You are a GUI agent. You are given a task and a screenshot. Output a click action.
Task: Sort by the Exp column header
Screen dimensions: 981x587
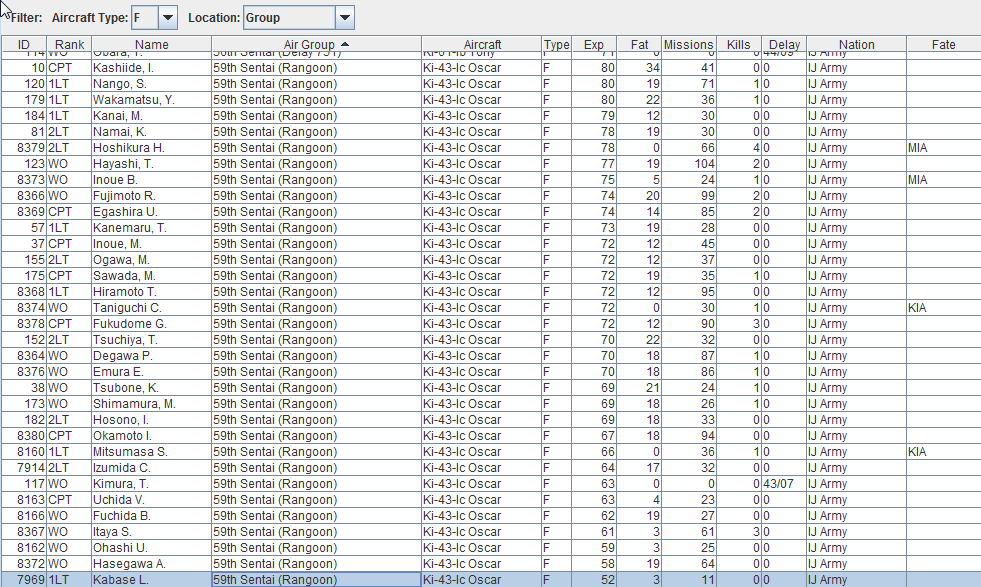pyautogui.click(x=594, y=44)
